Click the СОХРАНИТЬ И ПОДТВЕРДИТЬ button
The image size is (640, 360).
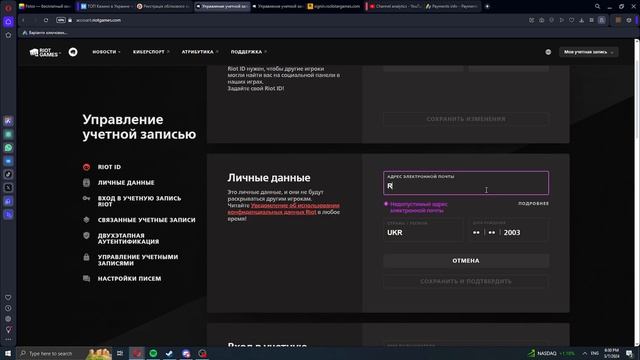point(466,281)
